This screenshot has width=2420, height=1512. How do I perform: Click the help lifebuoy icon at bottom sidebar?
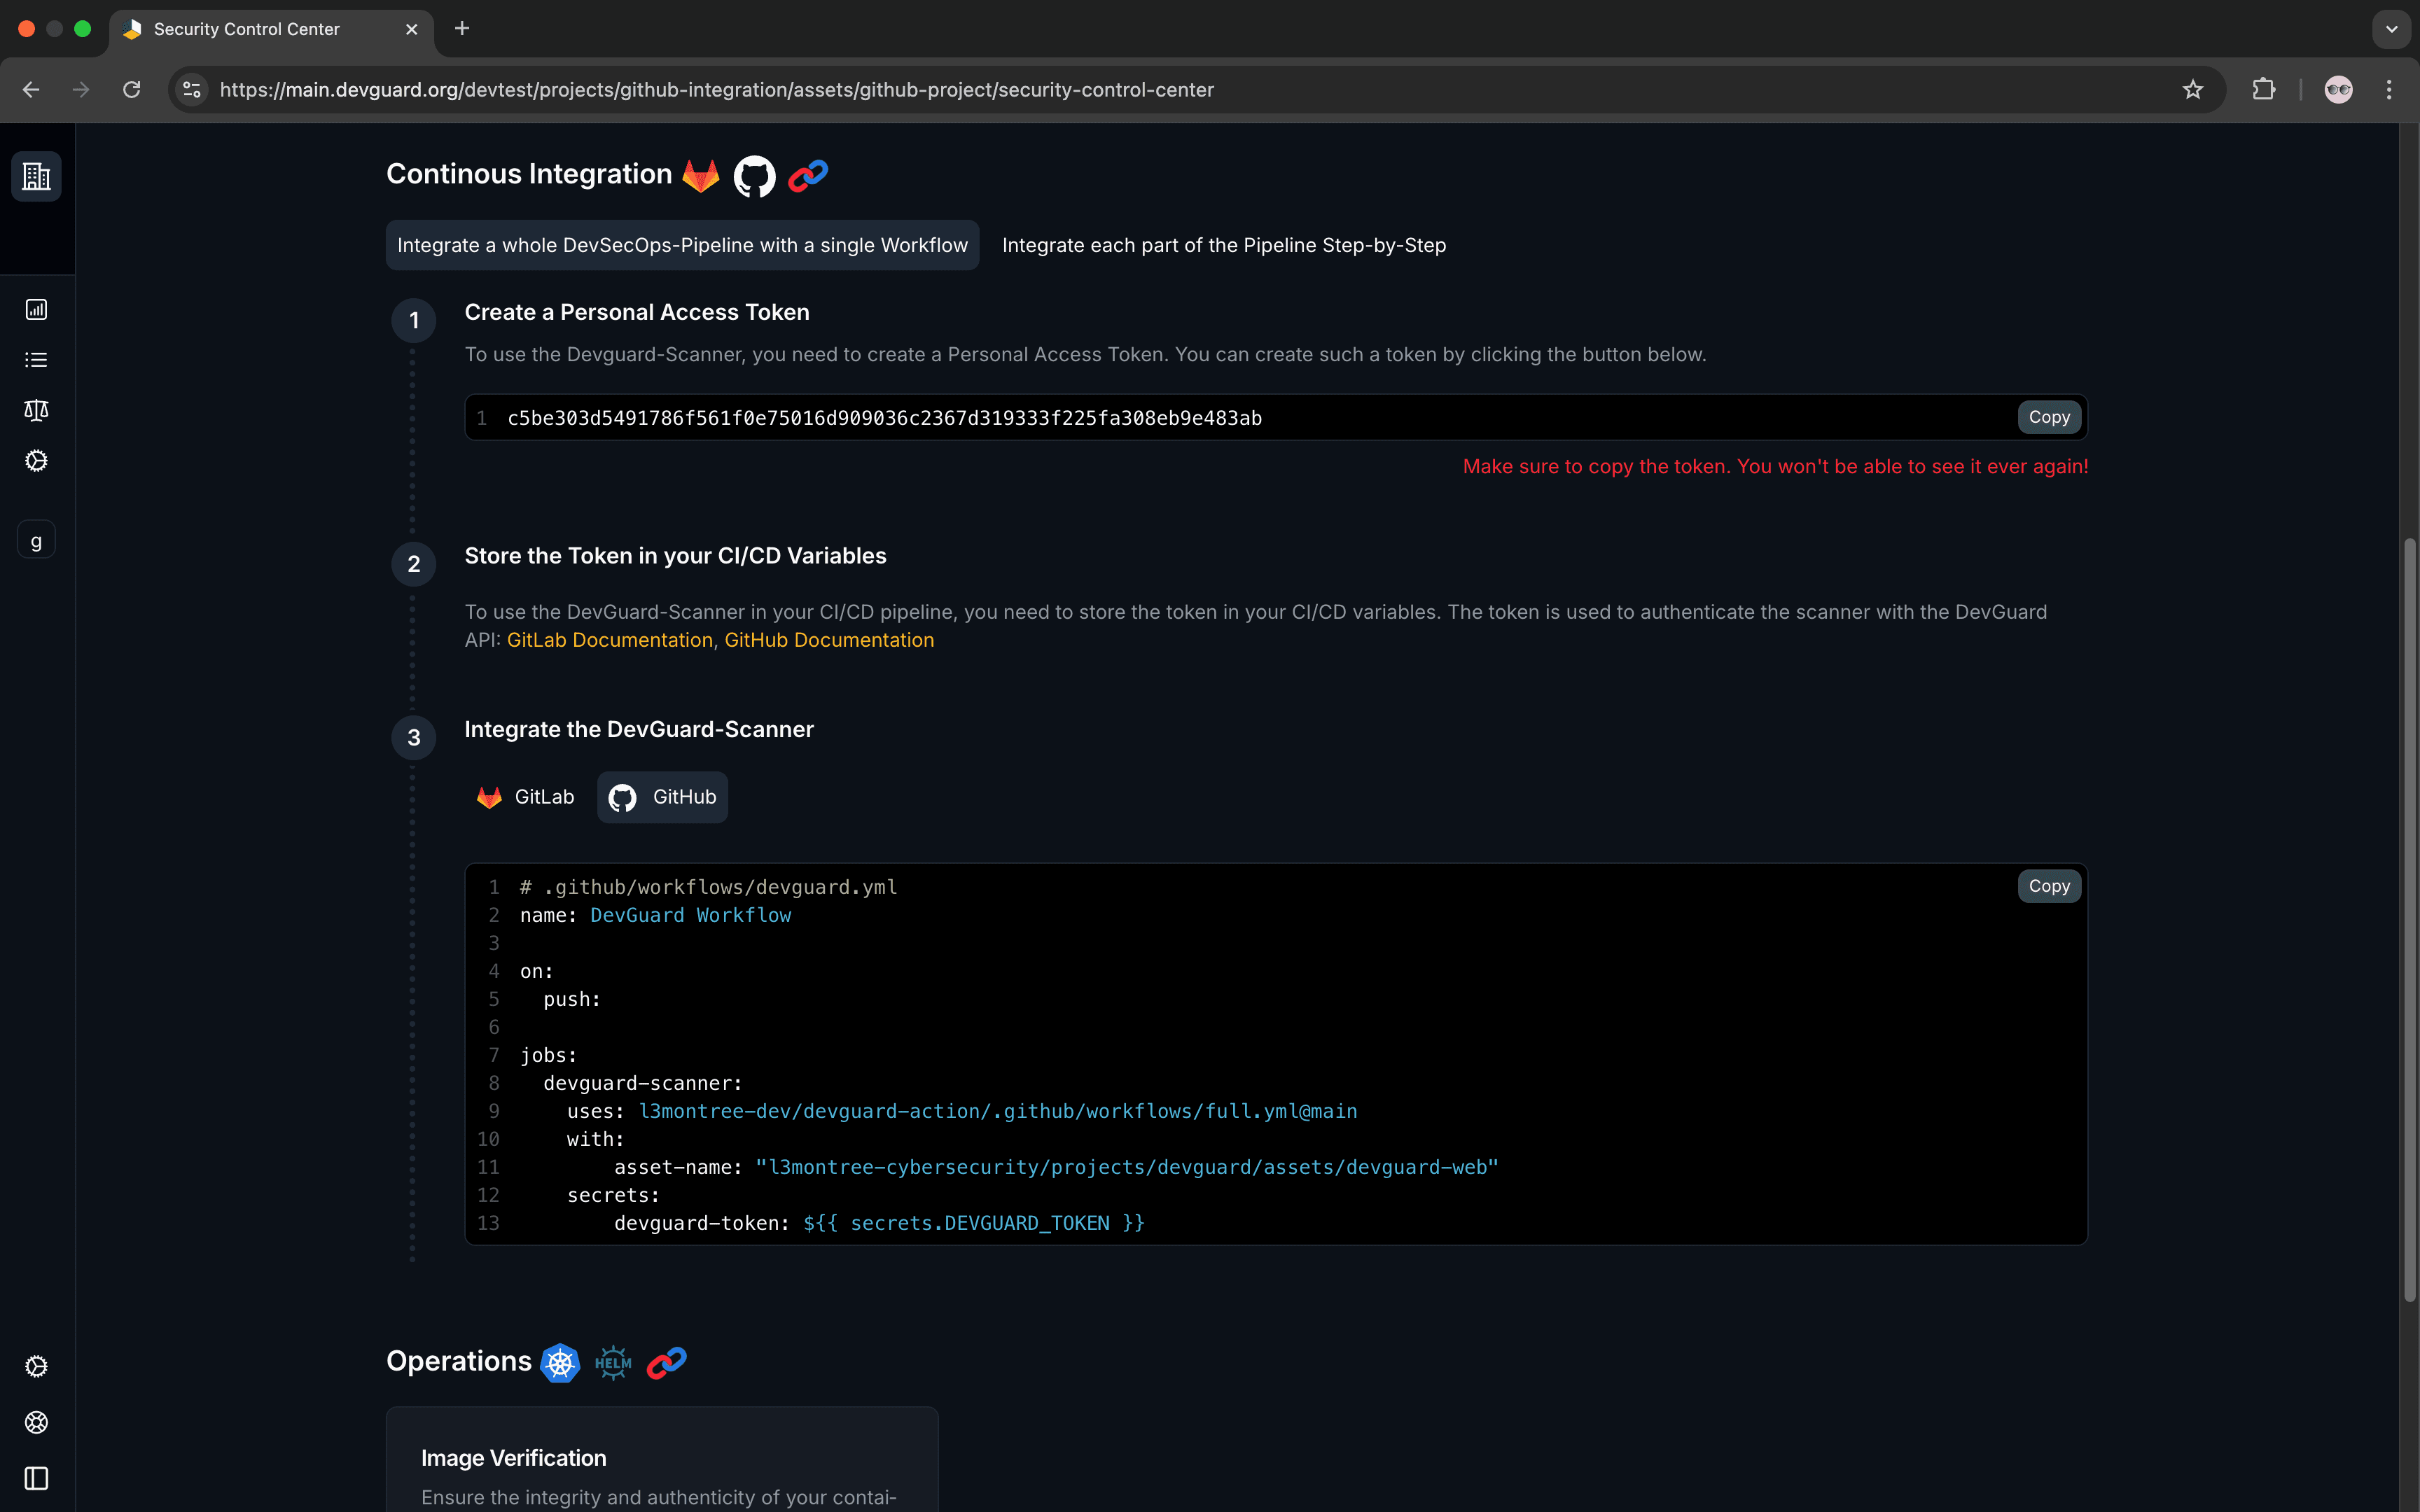36,1422
